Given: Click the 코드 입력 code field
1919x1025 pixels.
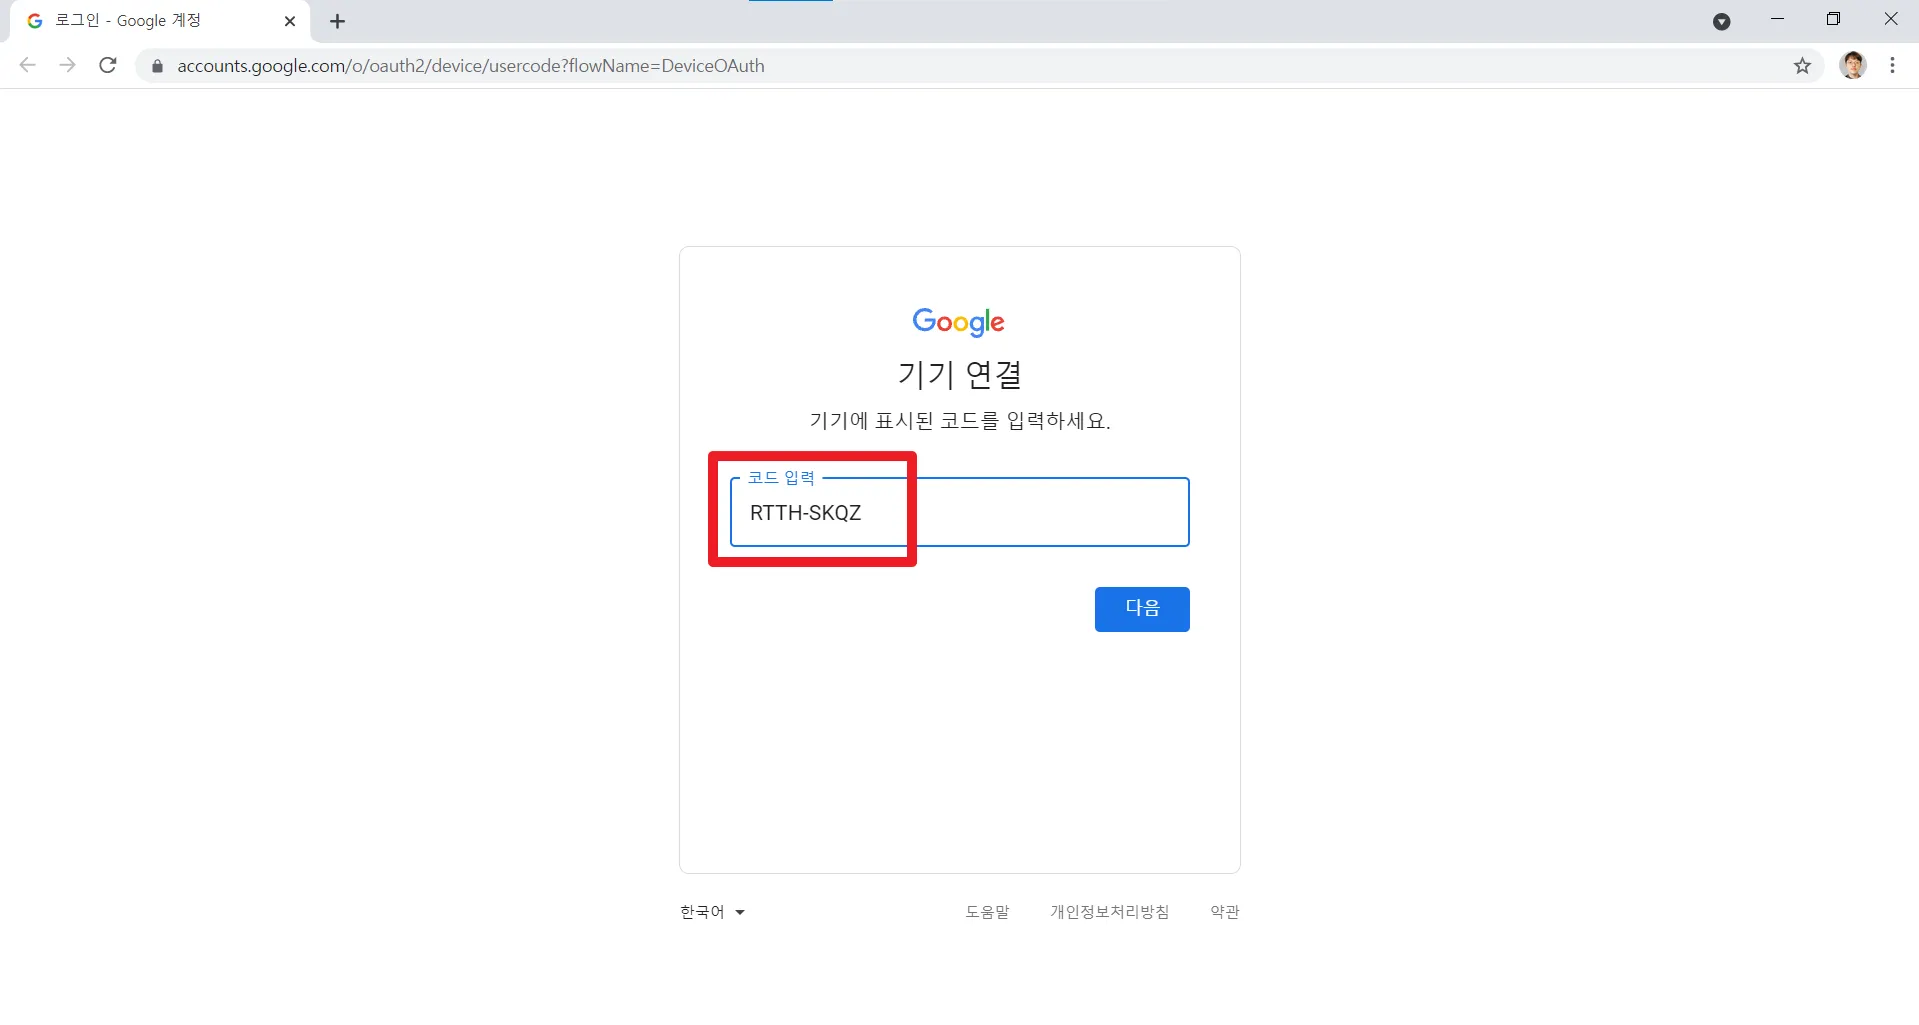Looking at the screenshot, I should (959, 512).
